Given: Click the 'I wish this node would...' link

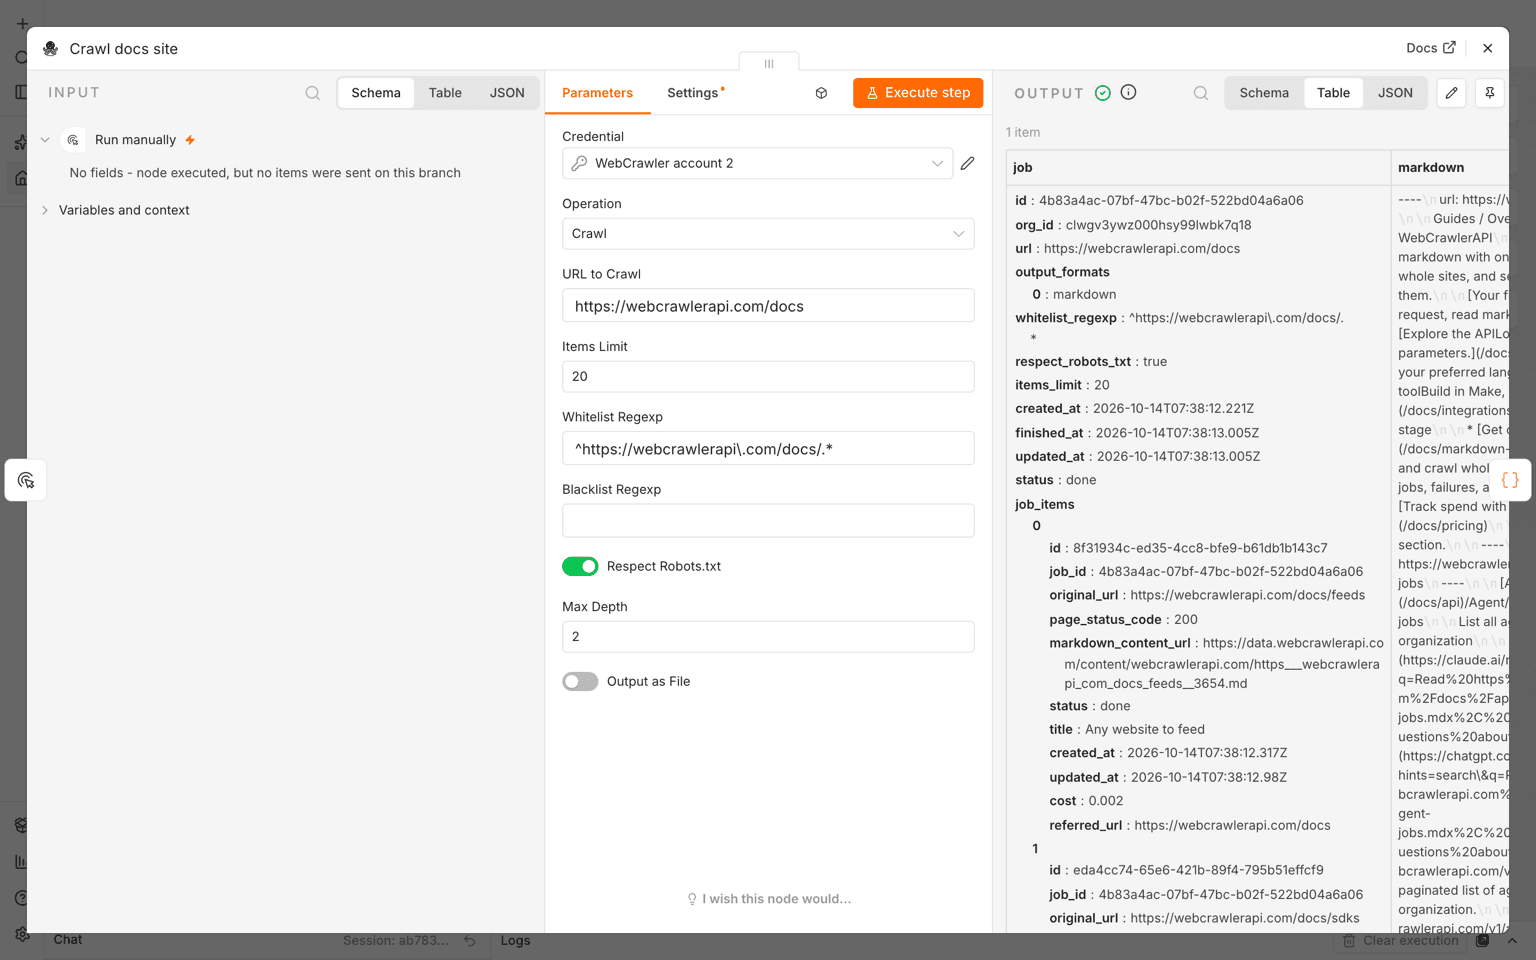Looking at the screenshot, I should click(x=769, y=899).
